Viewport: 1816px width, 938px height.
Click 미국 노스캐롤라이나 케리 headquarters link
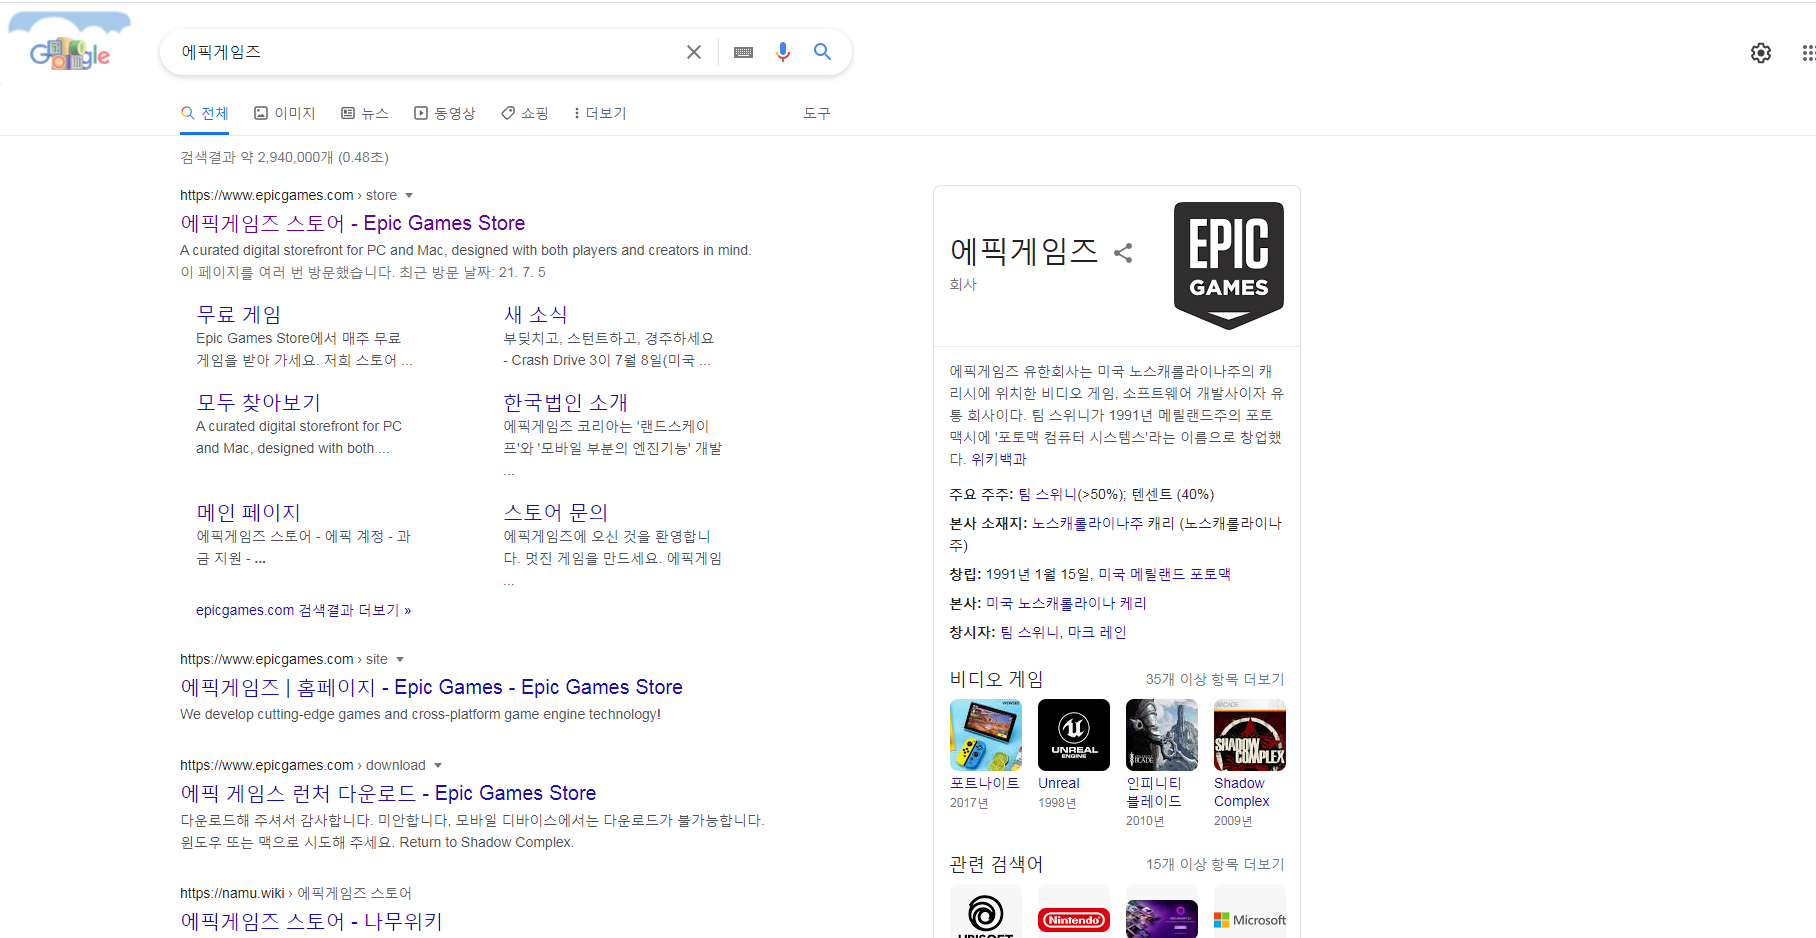click(1066, 603)
